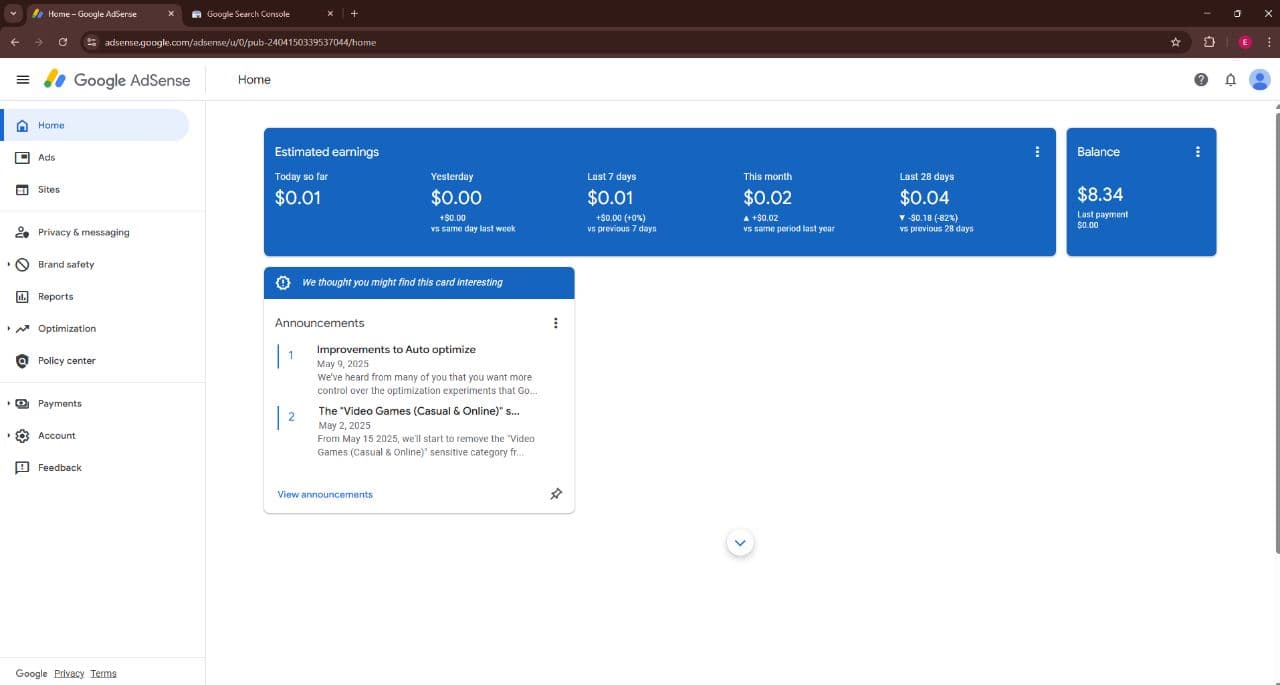View site information in the address bar
This screenshot has height=685, width=1280.
91,42
